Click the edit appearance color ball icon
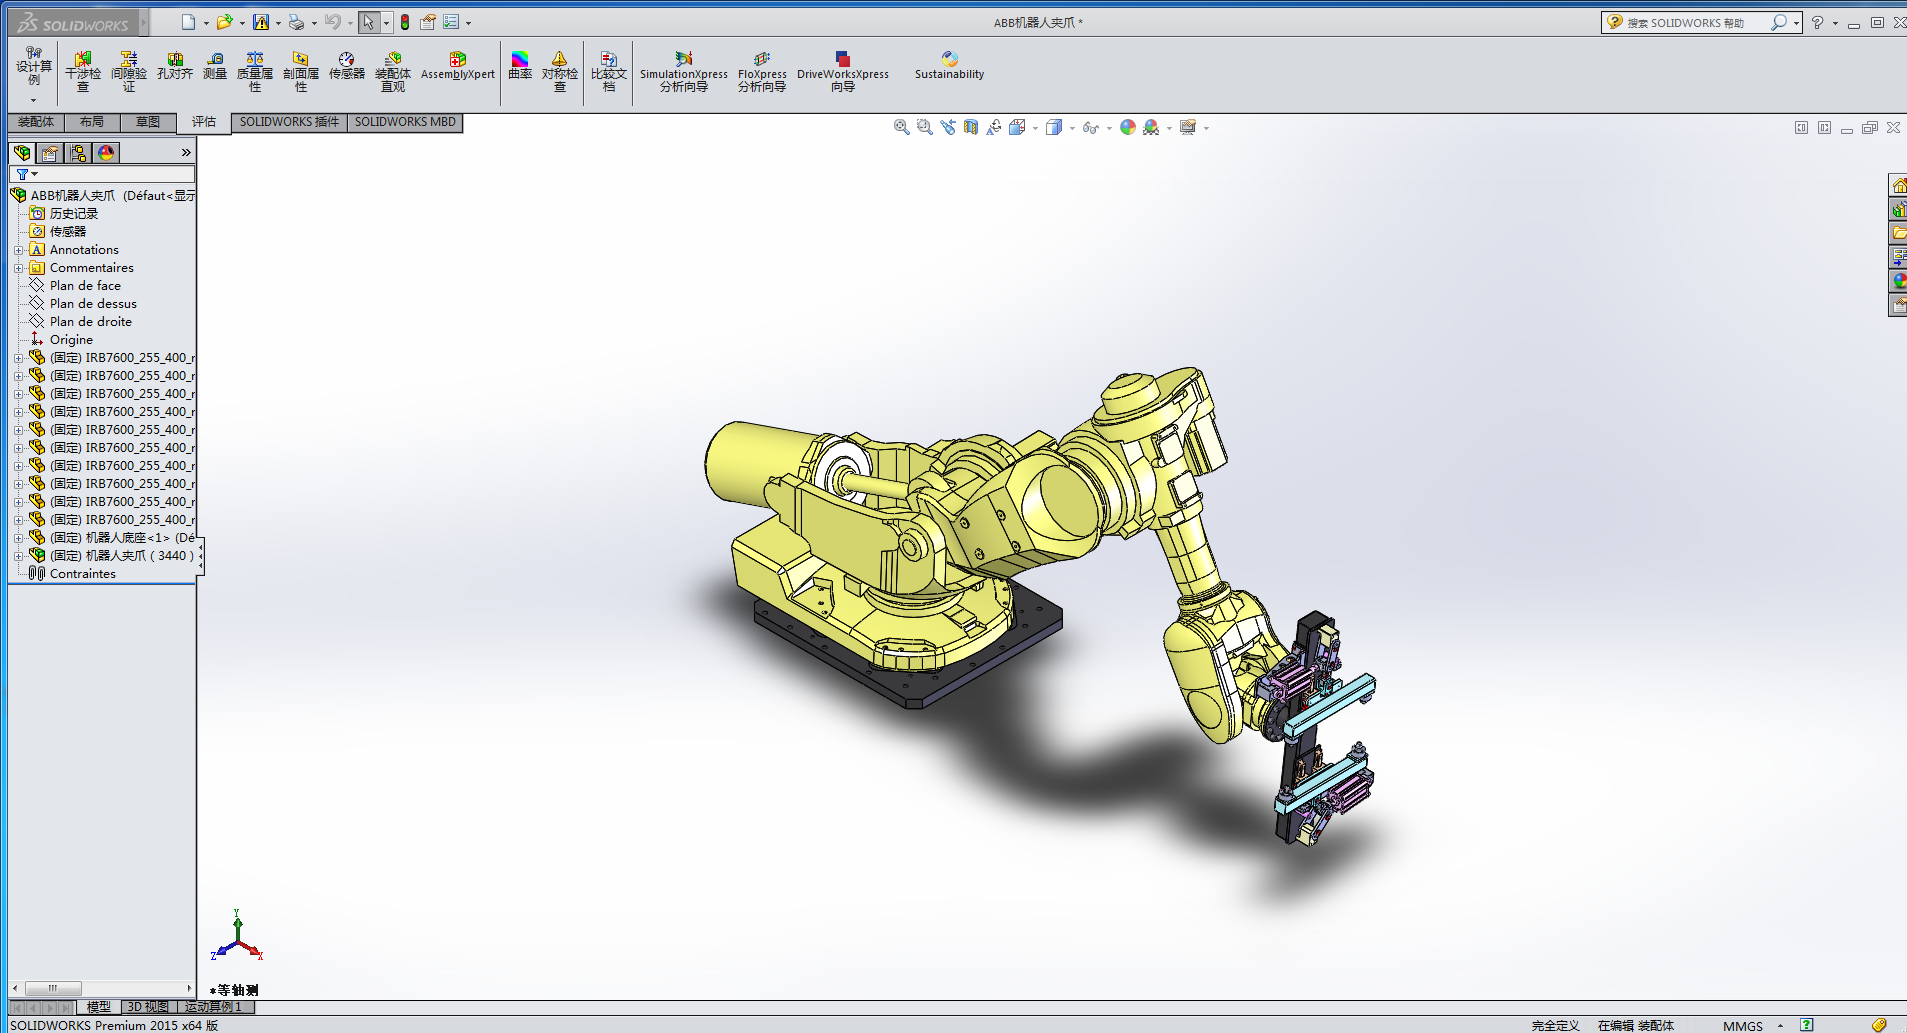The width and height of the screenshot is (1907, 1033). point(1128,127)
